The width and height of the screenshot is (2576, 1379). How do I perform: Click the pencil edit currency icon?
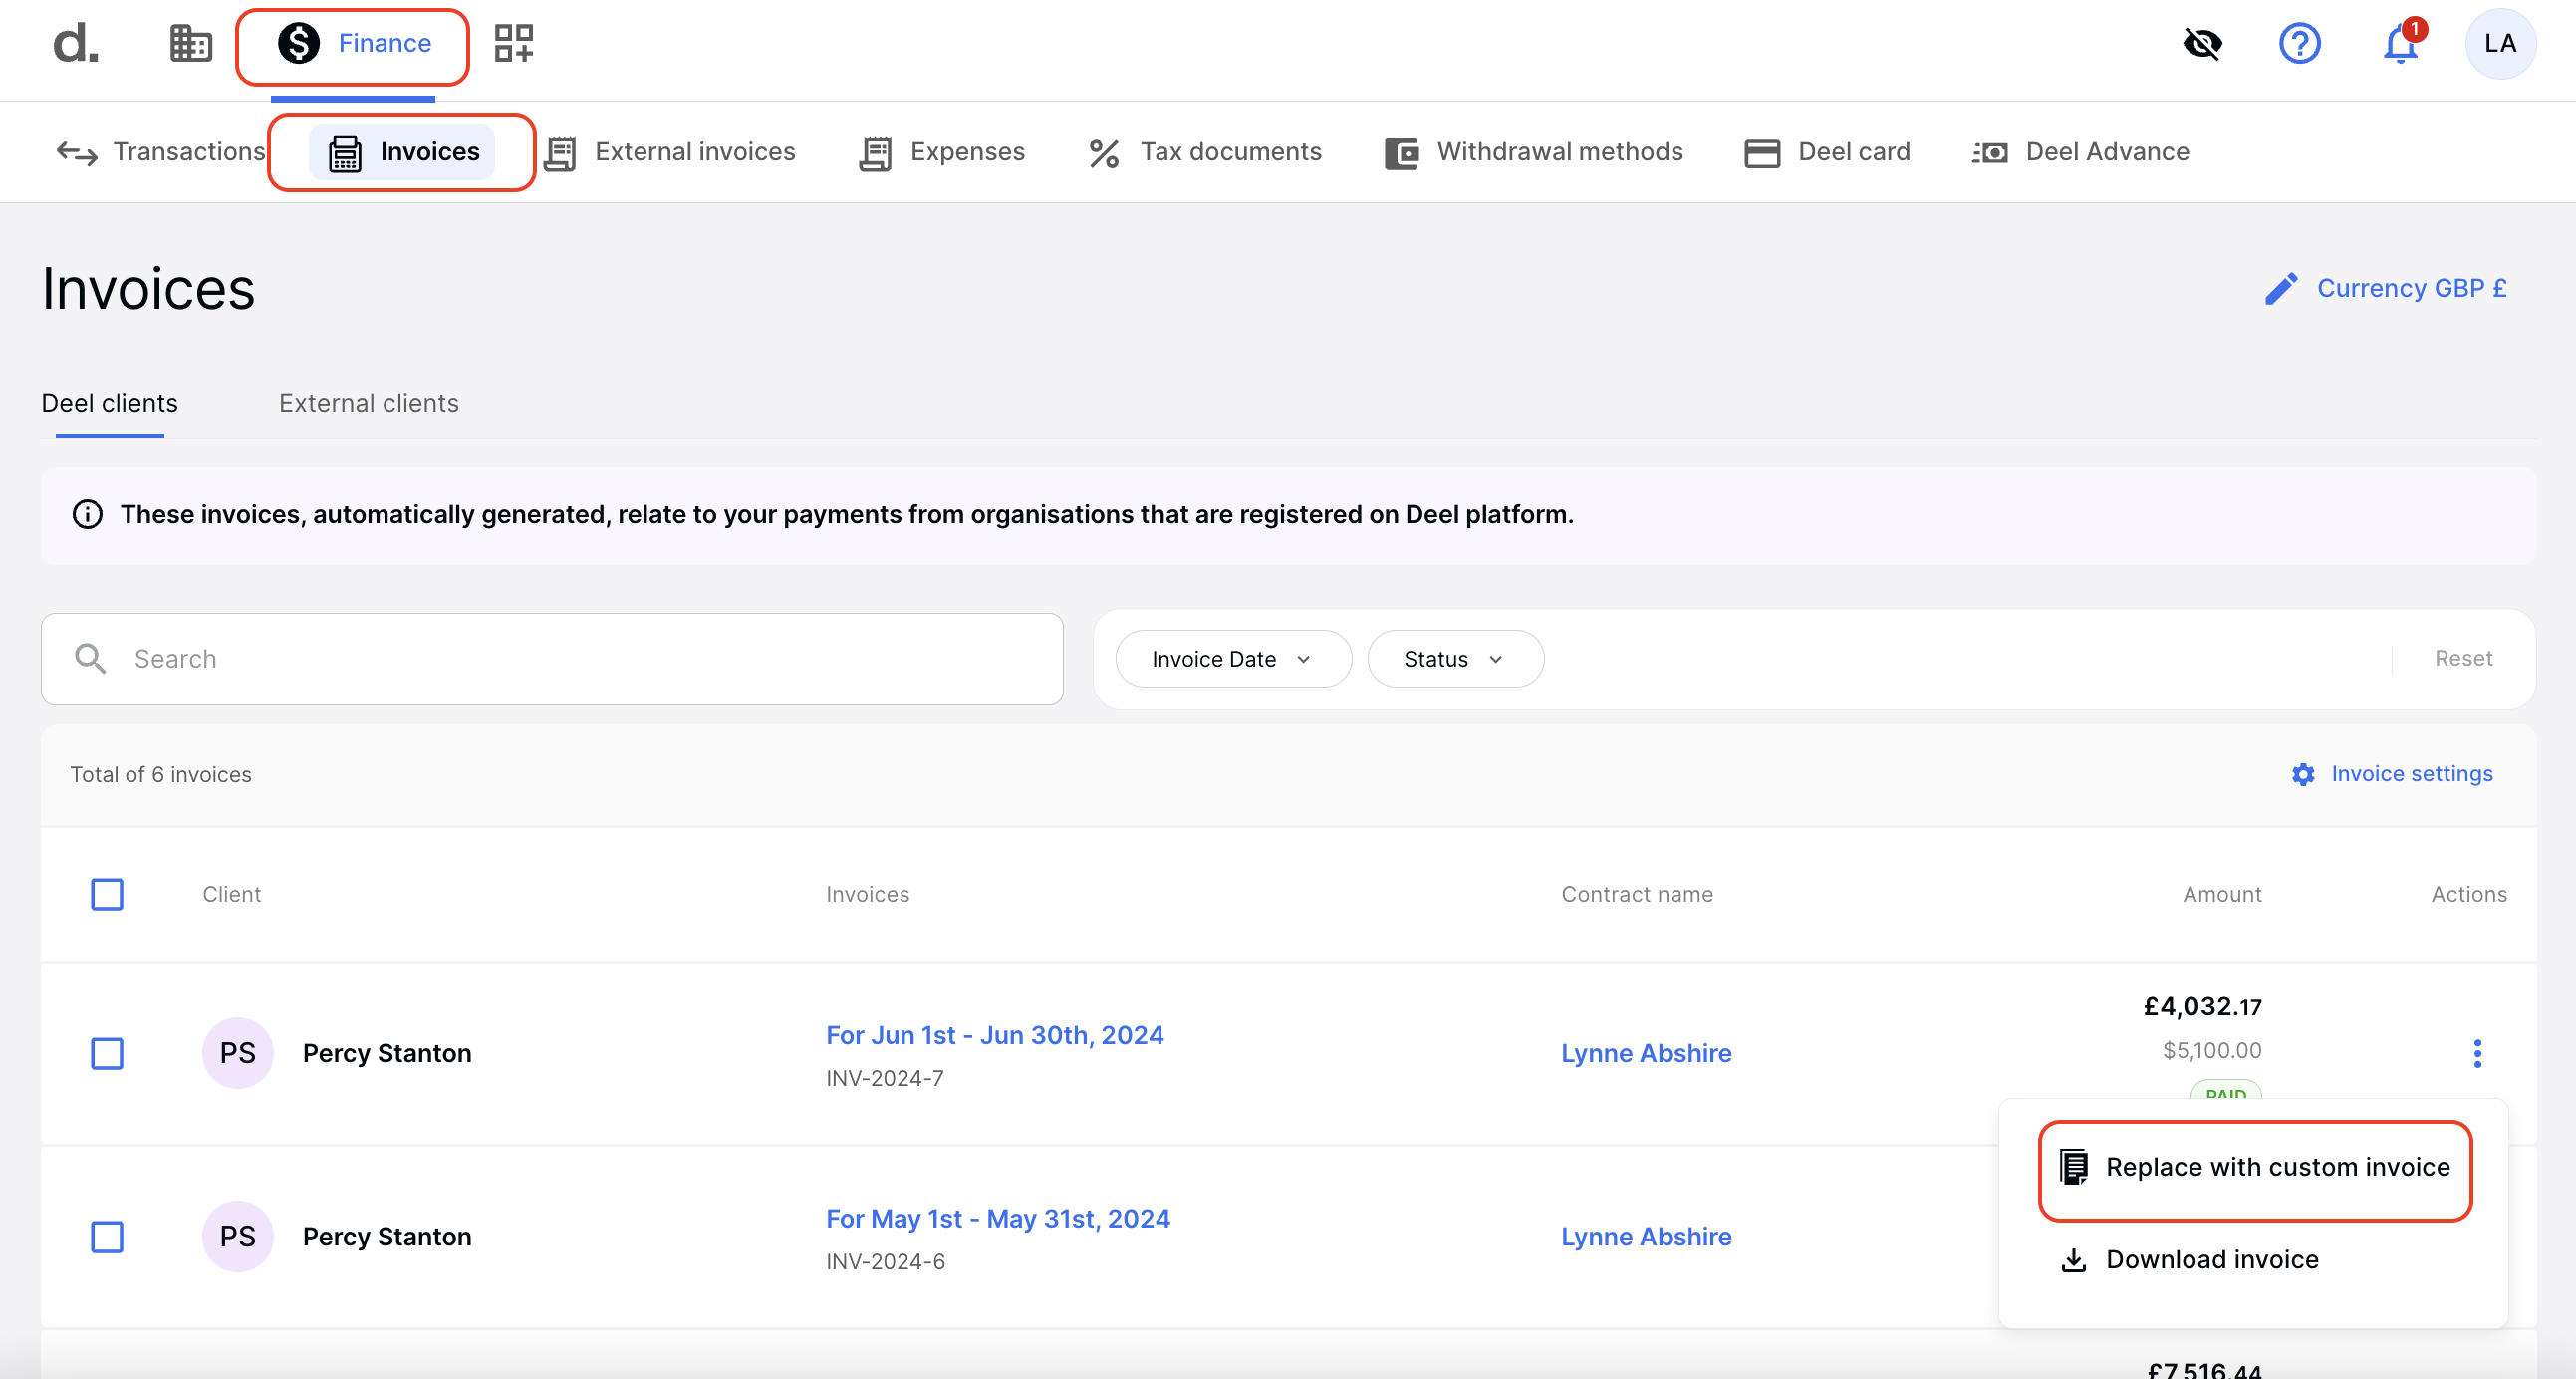[x=2281, y=289]
